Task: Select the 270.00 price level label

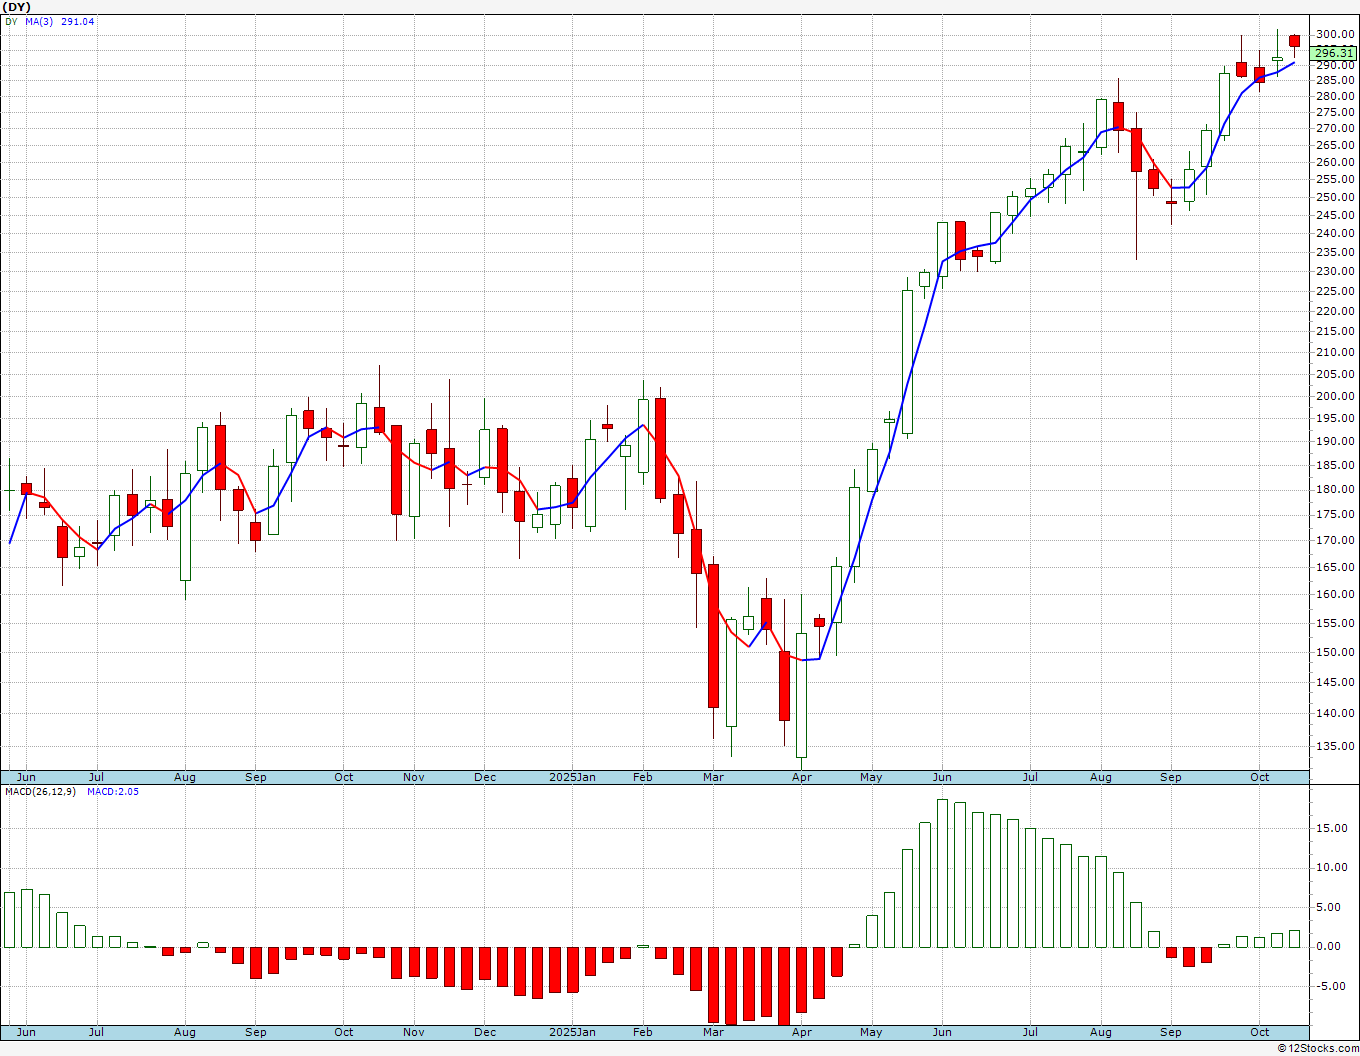Action: point(1335,129)
